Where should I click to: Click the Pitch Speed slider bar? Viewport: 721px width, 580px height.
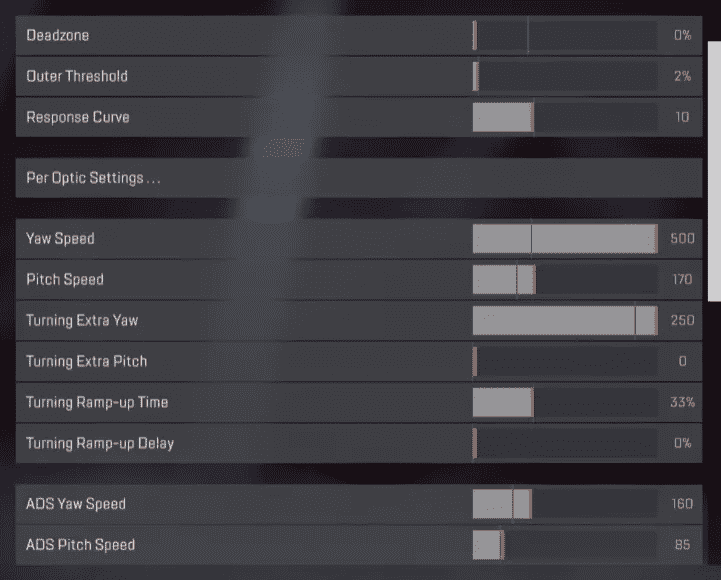tap(565, 280)
